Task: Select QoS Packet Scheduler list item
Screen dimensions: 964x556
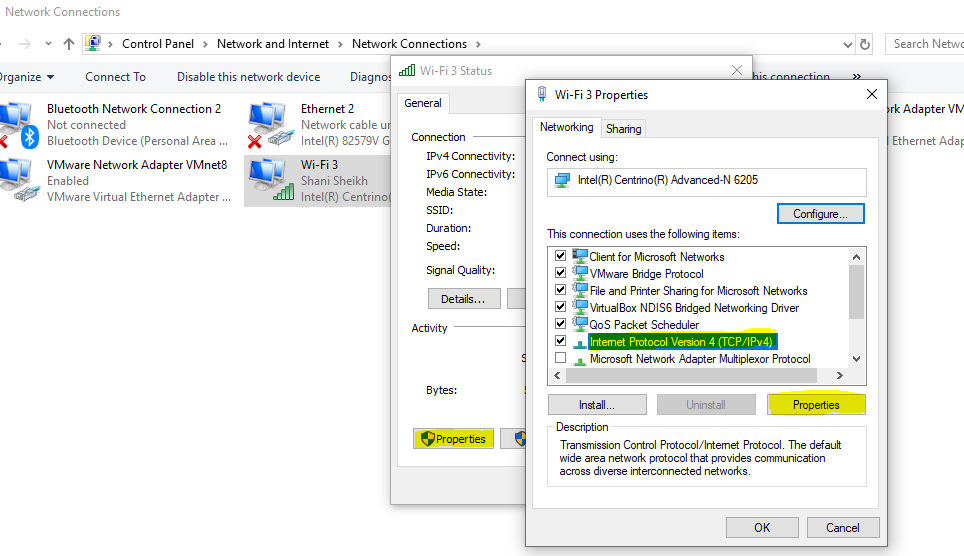Action: (644, 325)
